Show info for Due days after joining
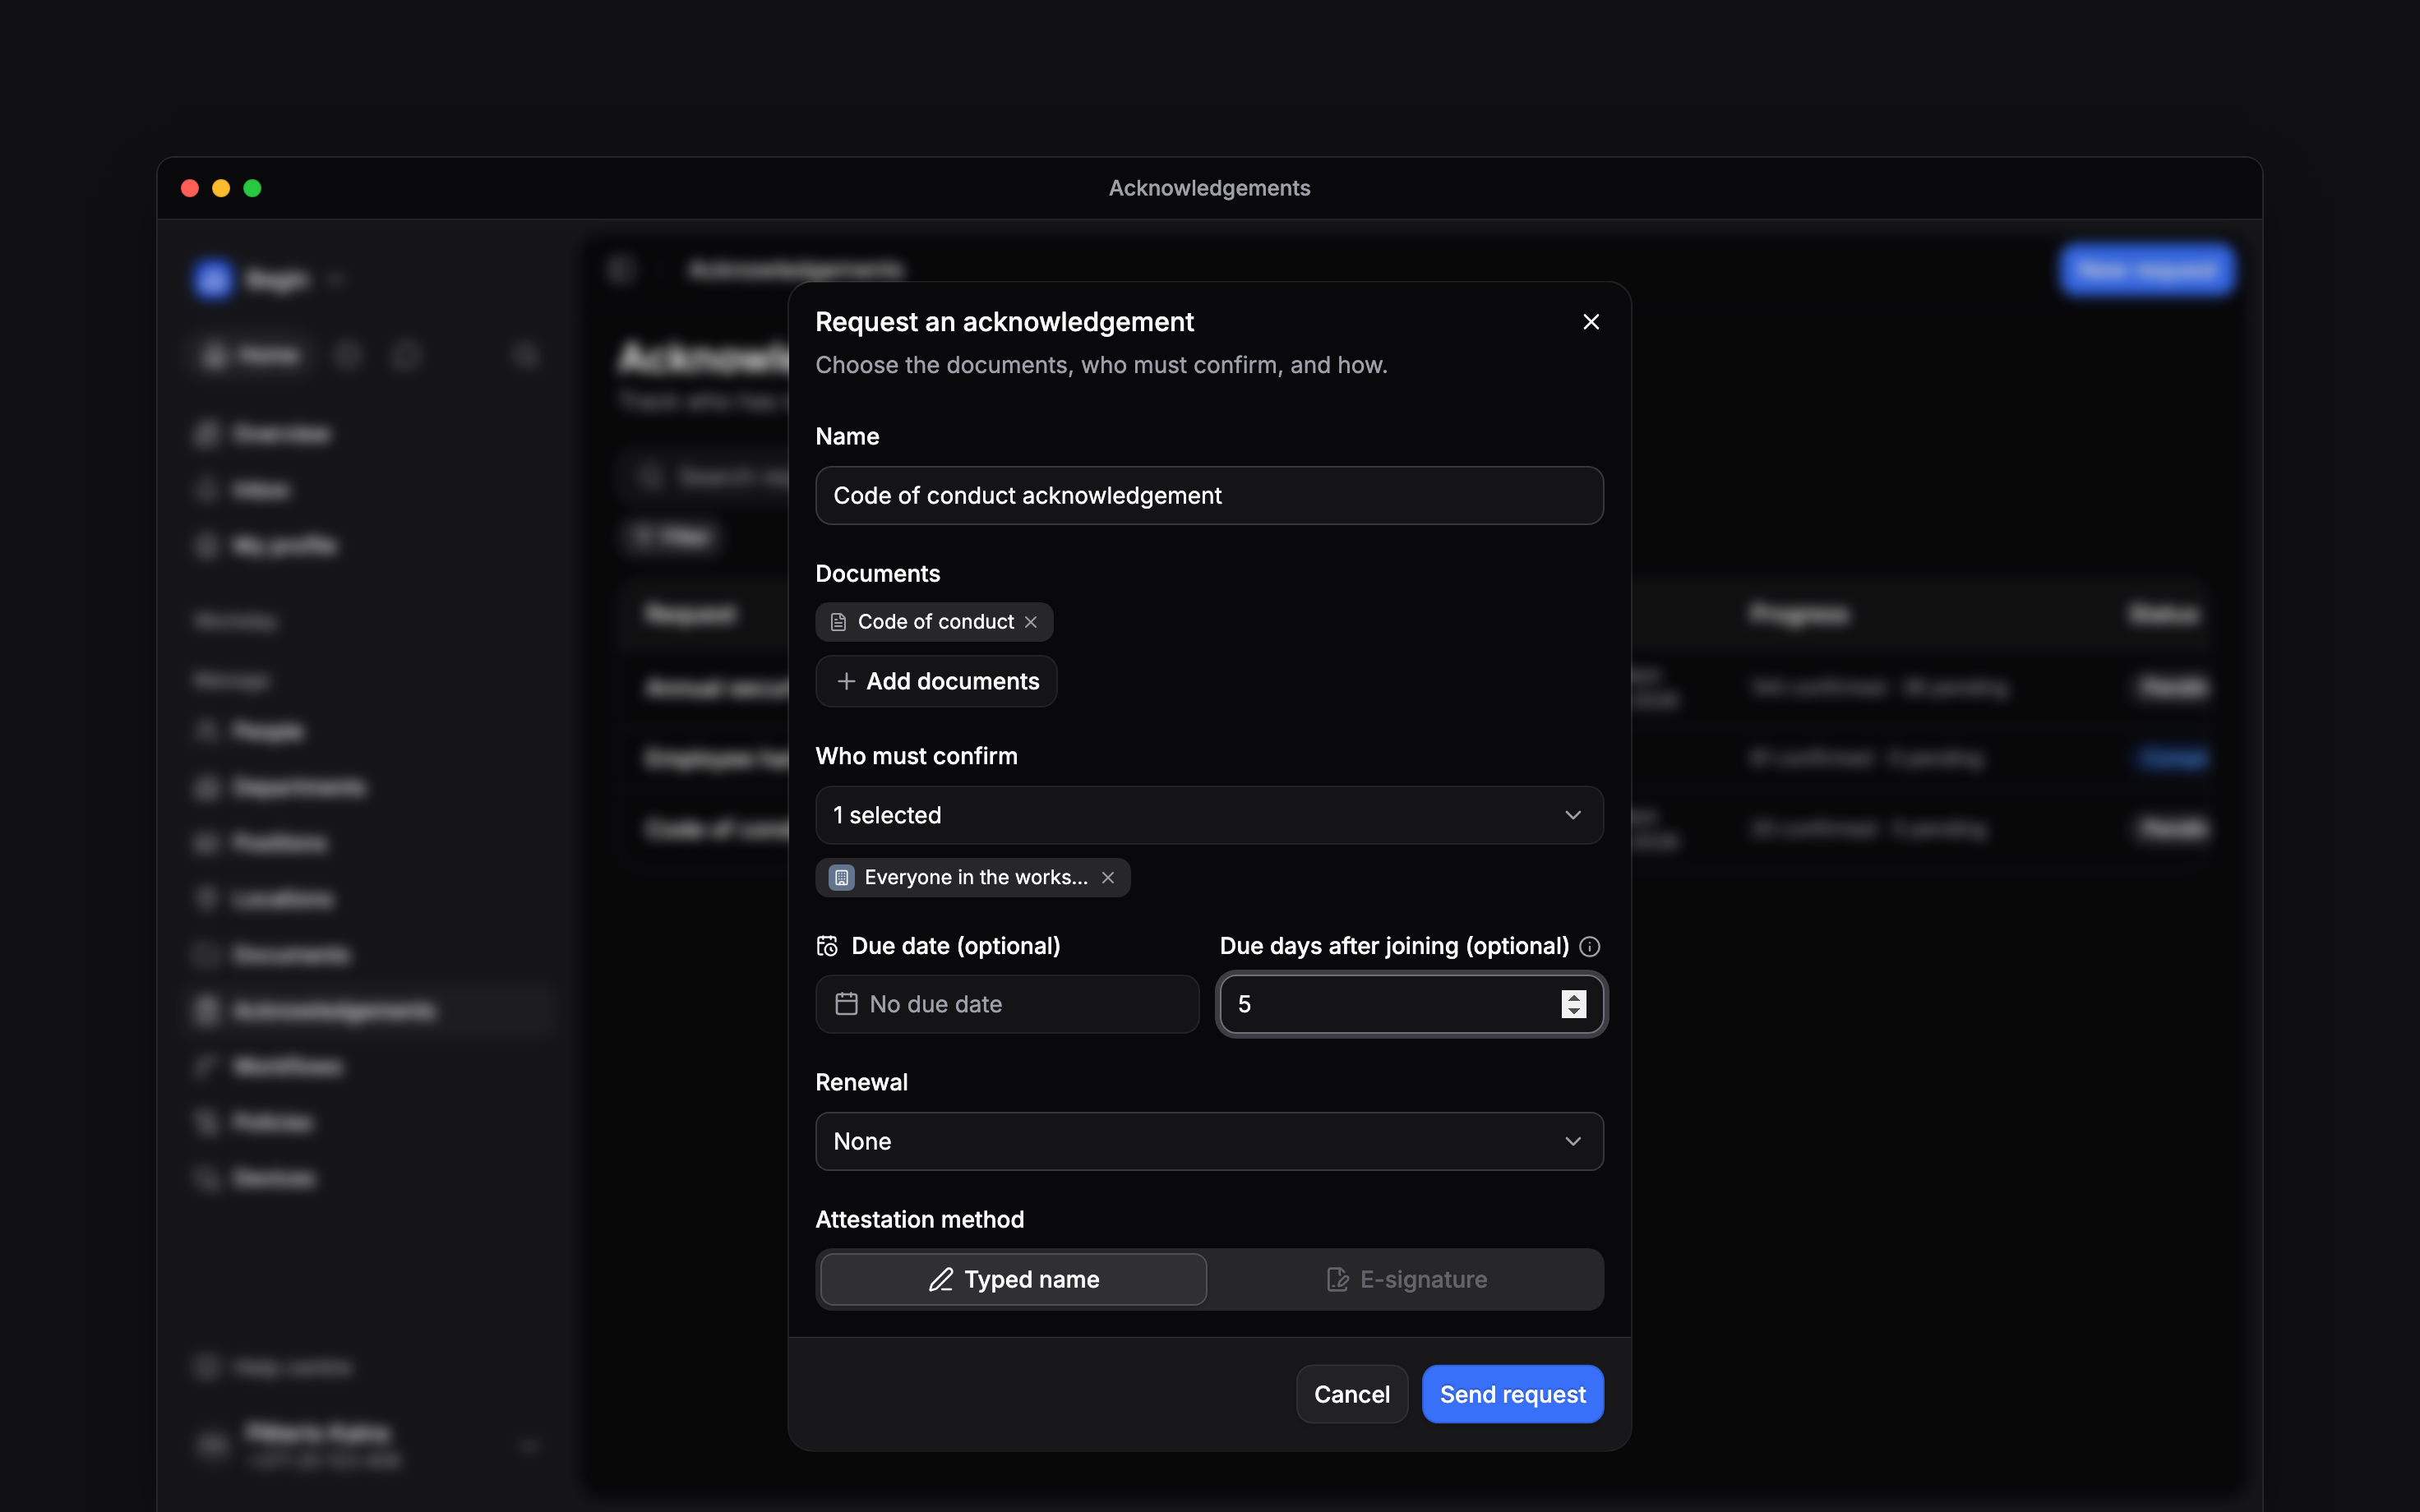This screenshot has height=1512, width=2420. (1589, 946)
